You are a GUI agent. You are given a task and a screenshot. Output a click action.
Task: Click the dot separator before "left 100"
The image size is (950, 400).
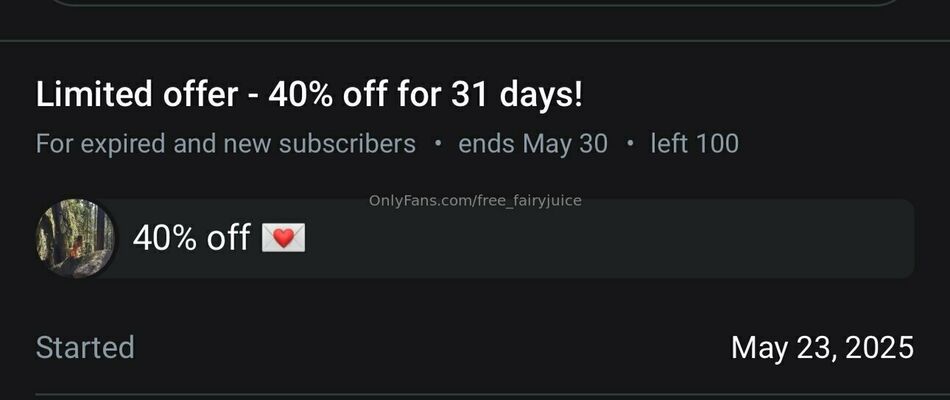(629, 145)
